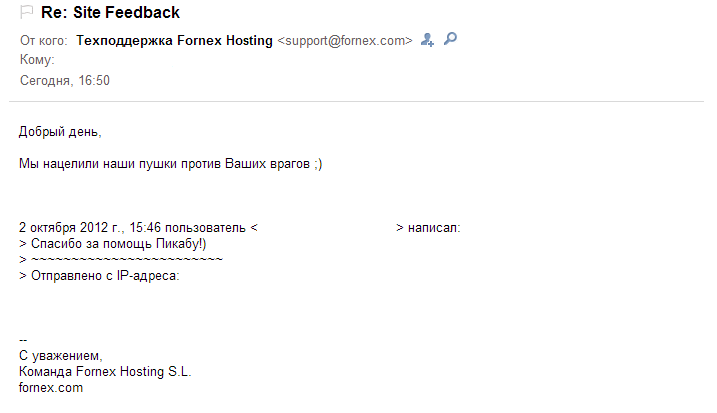Click the magnifier icon beside sender address
The width and height of the screenshot is (717, 413).
pos(450,40)
